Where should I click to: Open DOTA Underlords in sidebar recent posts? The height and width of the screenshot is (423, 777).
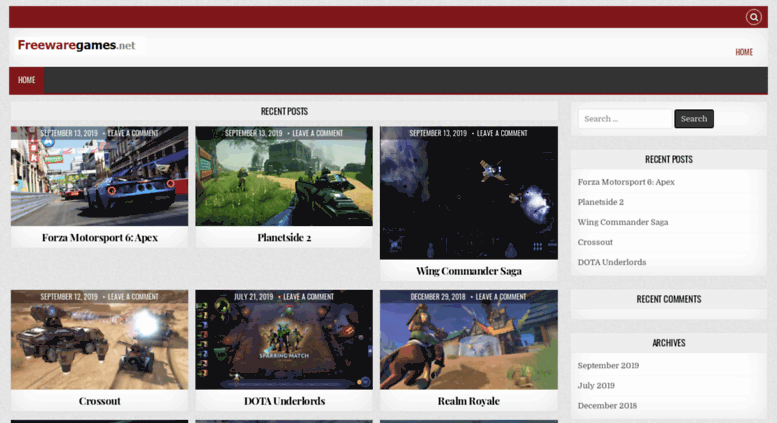coord(612,263)
